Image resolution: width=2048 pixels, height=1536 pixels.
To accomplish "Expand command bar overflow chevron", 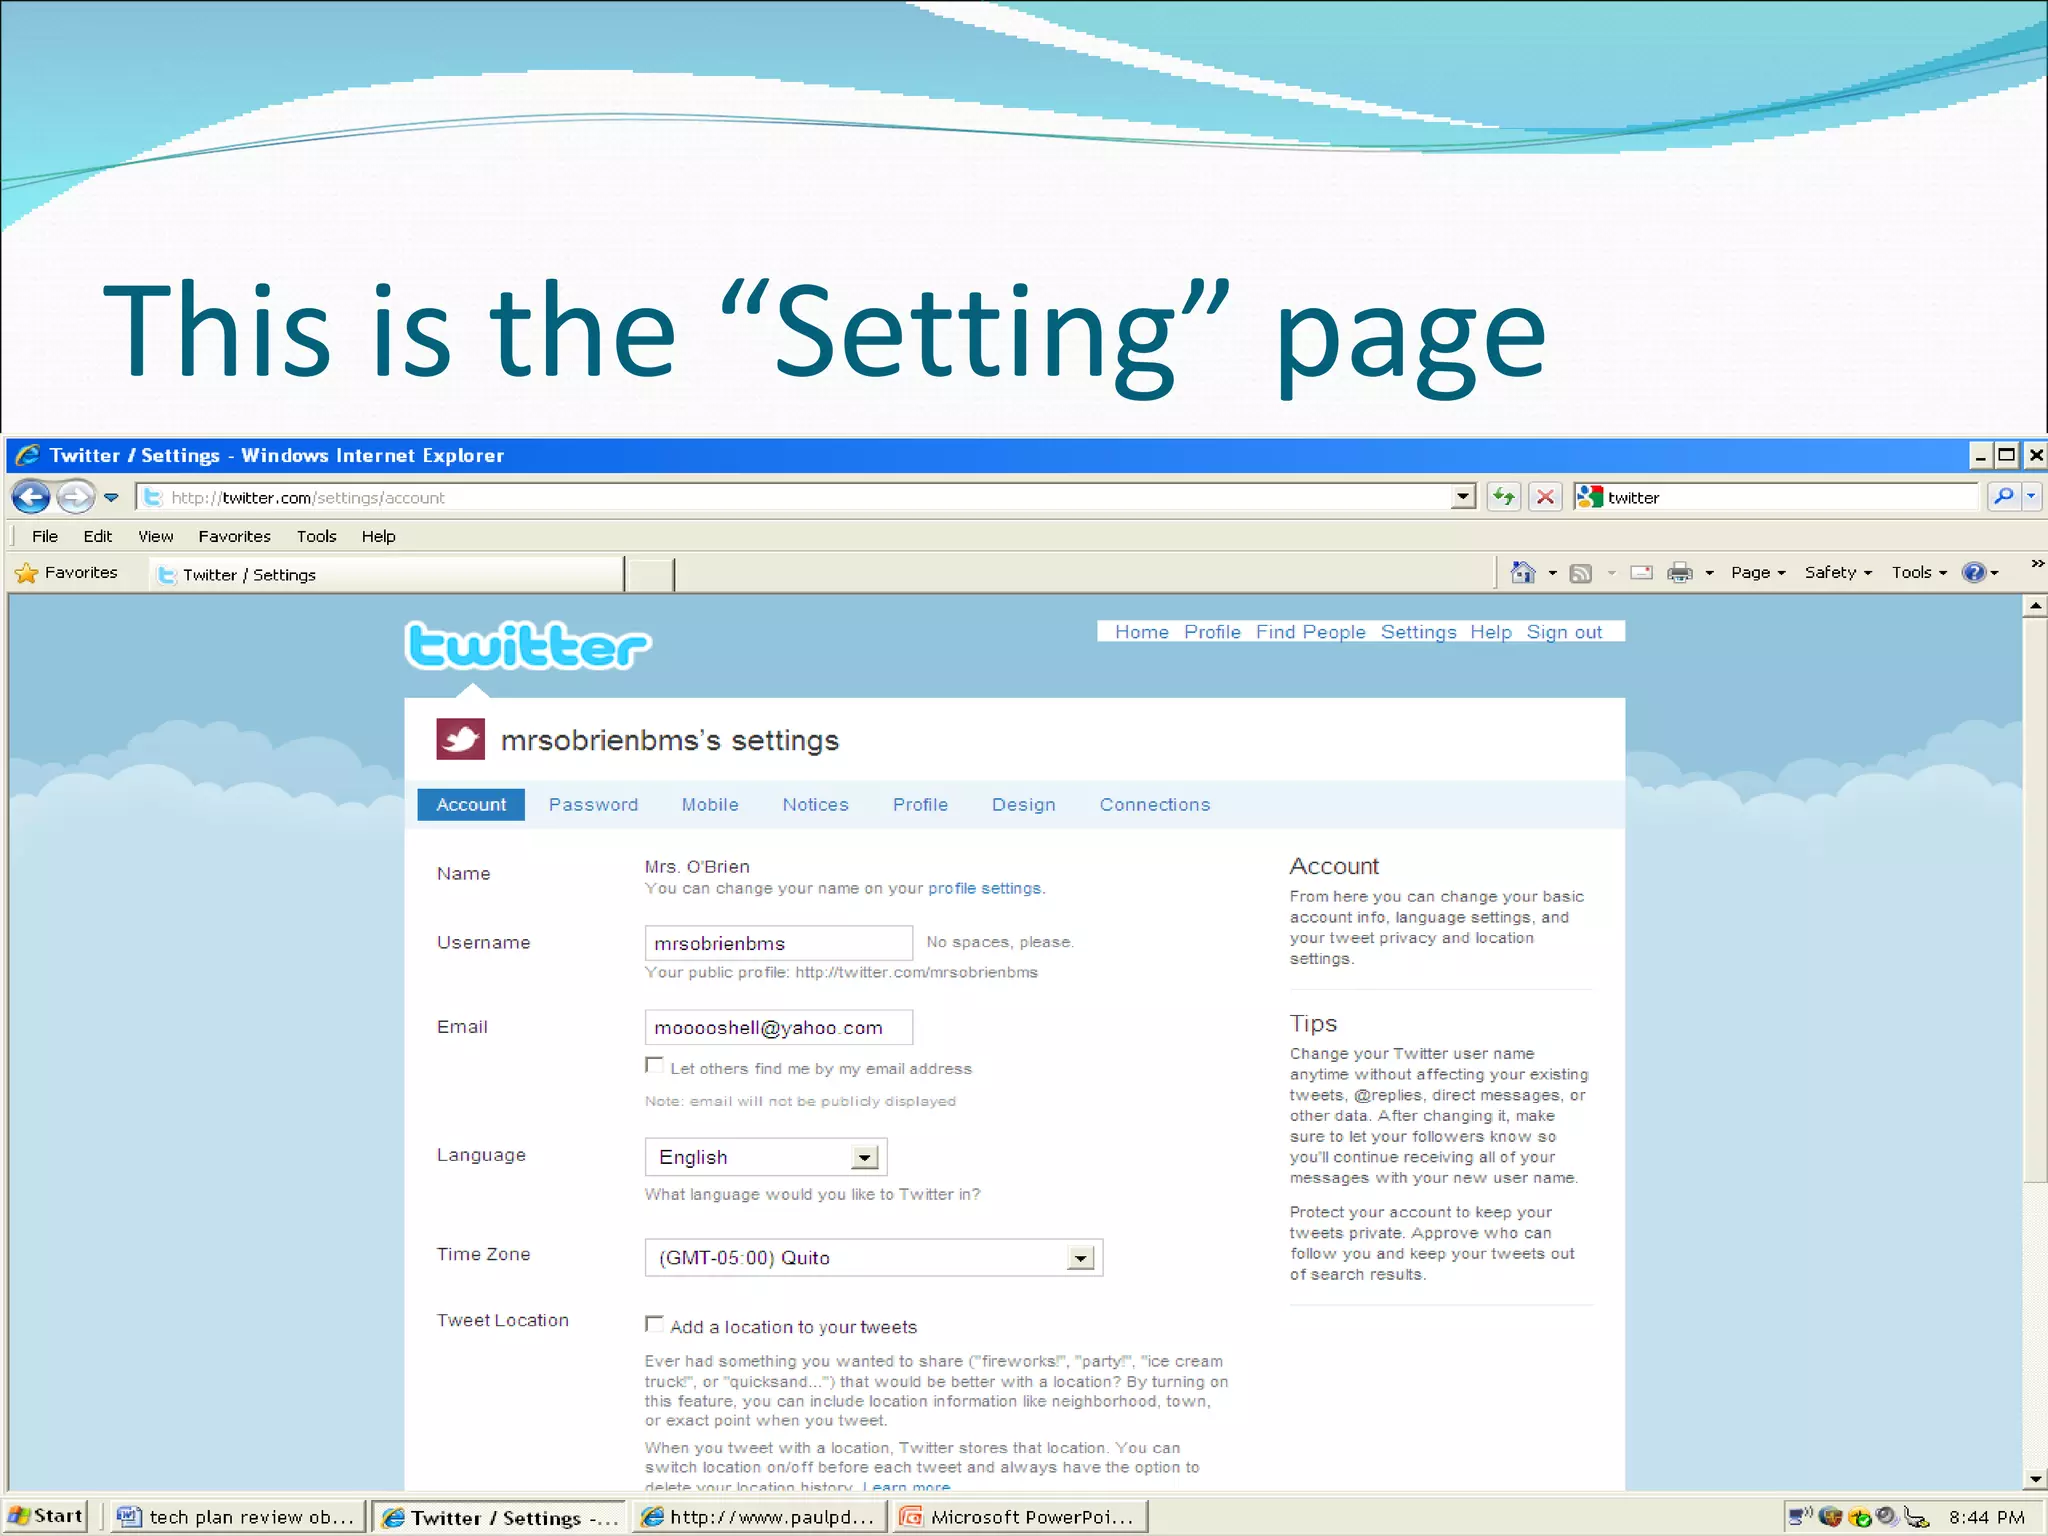I will point(2037,564).
